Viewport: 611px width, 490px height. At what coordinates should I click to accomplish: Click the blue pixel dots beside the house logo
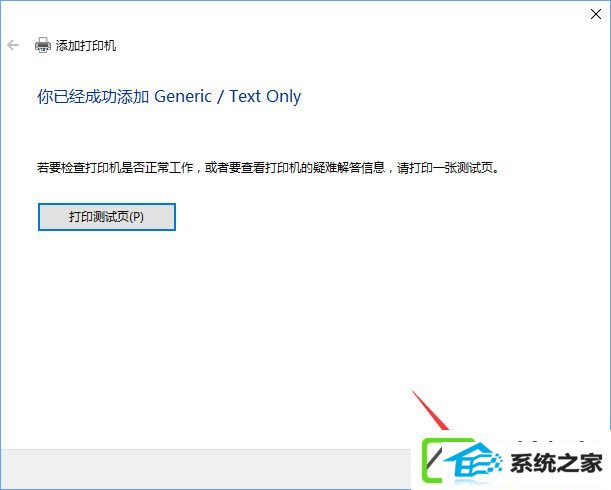(x=496, y=462)
